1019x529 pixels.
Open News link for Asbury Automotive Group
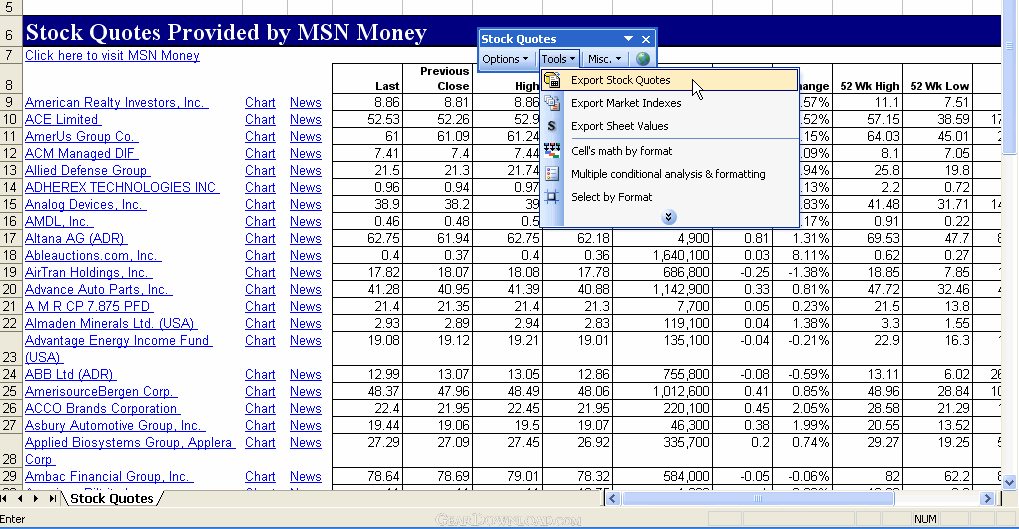pos(305,425)
